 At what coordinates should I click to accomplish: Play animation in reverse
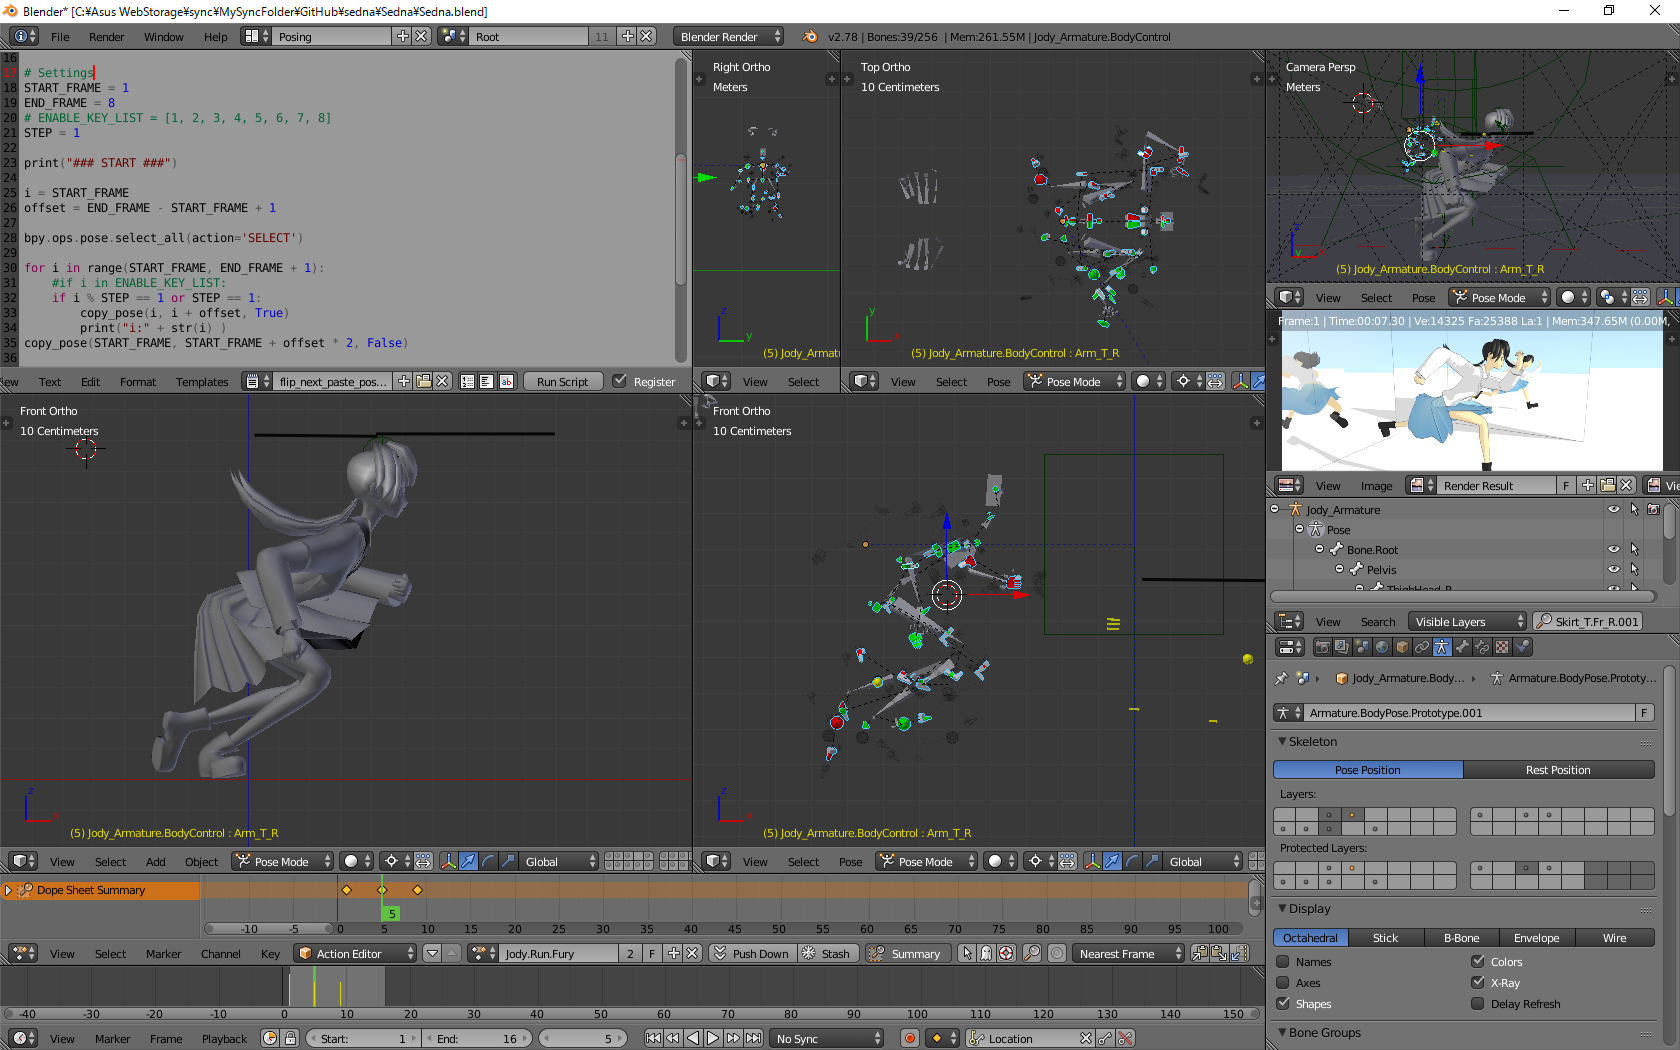tap(693, 1038)
